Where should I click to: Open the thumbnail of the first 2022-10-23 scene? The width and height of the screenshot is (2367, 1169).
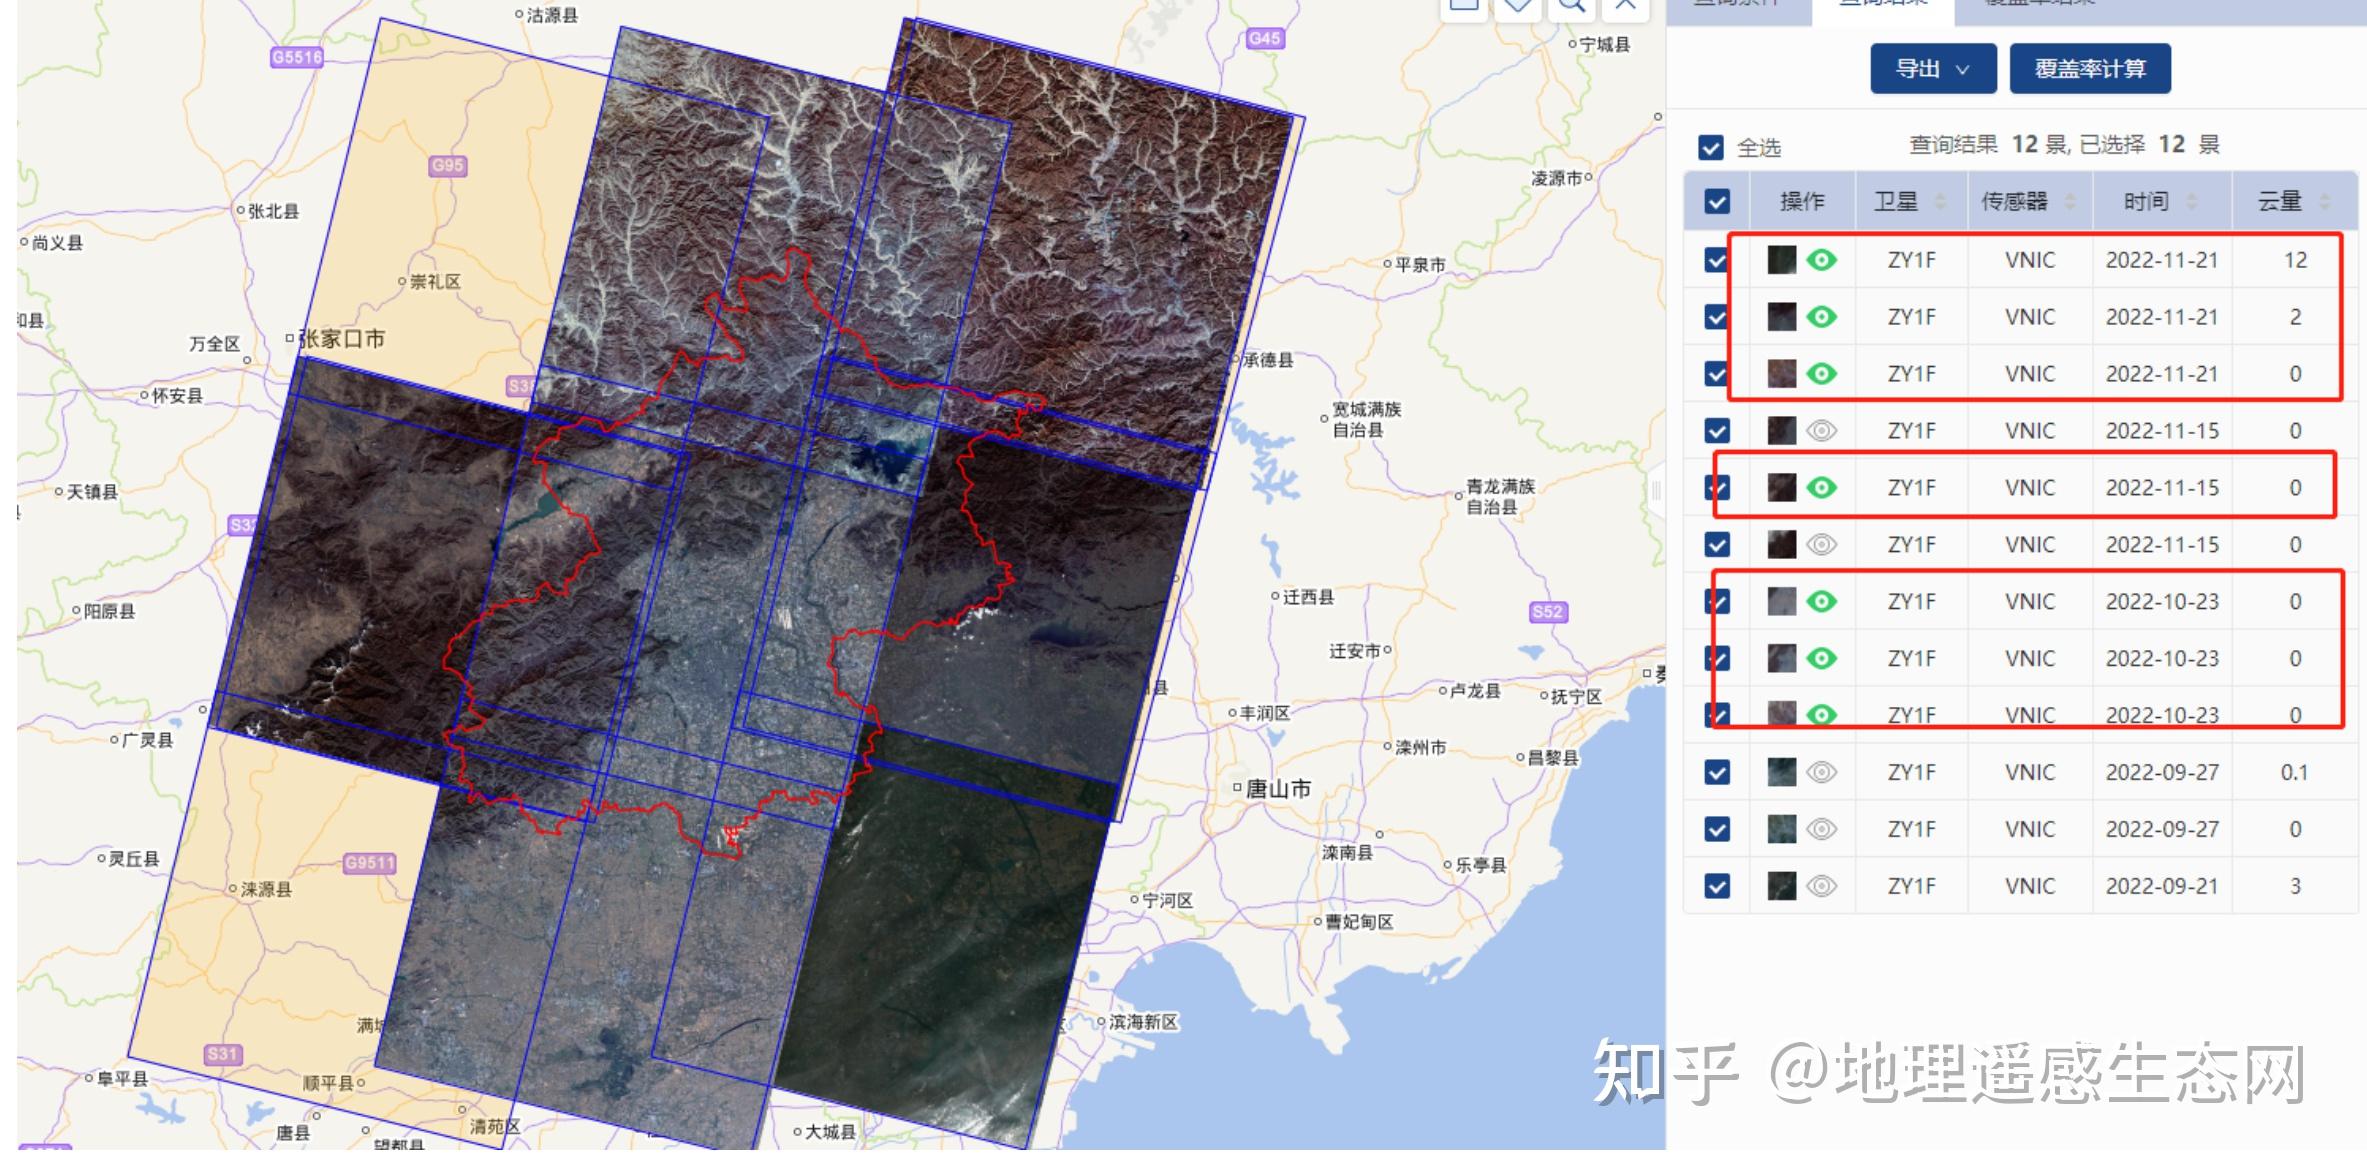pos(1780,601)
